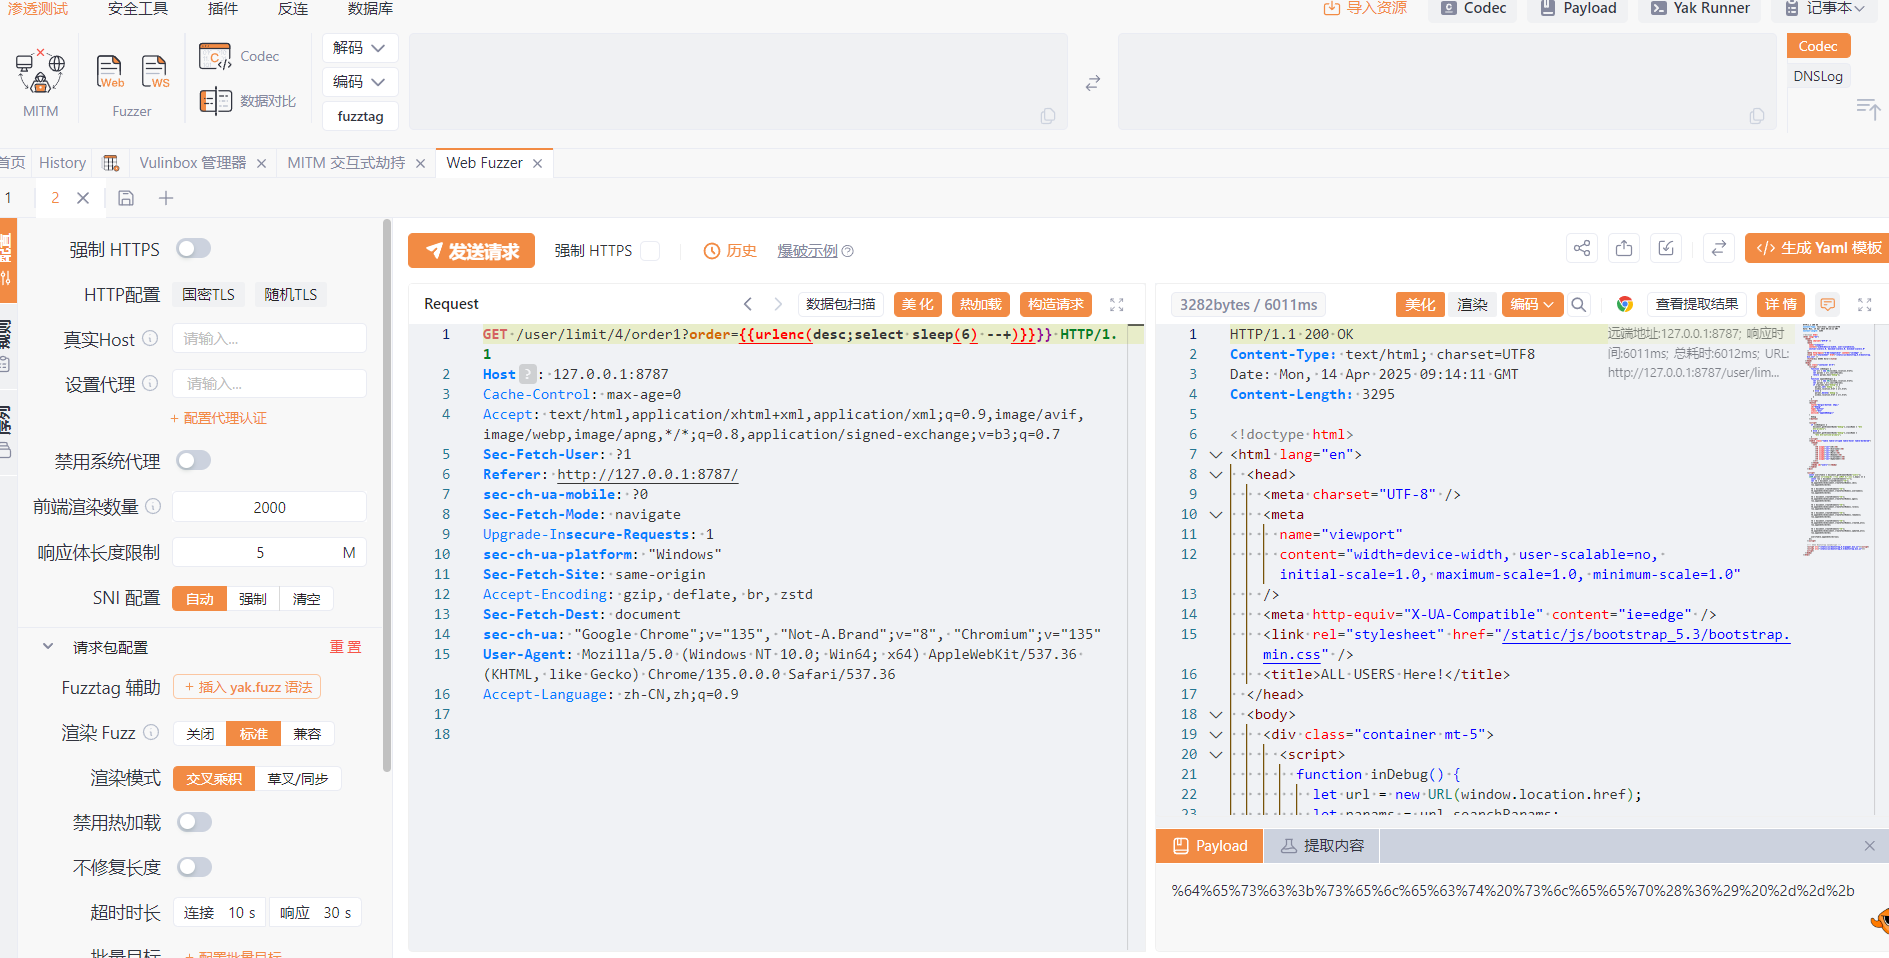Toggle the 强制 HTTPS switch in sidebar
Screen dimensions: 1889x958
193,249
